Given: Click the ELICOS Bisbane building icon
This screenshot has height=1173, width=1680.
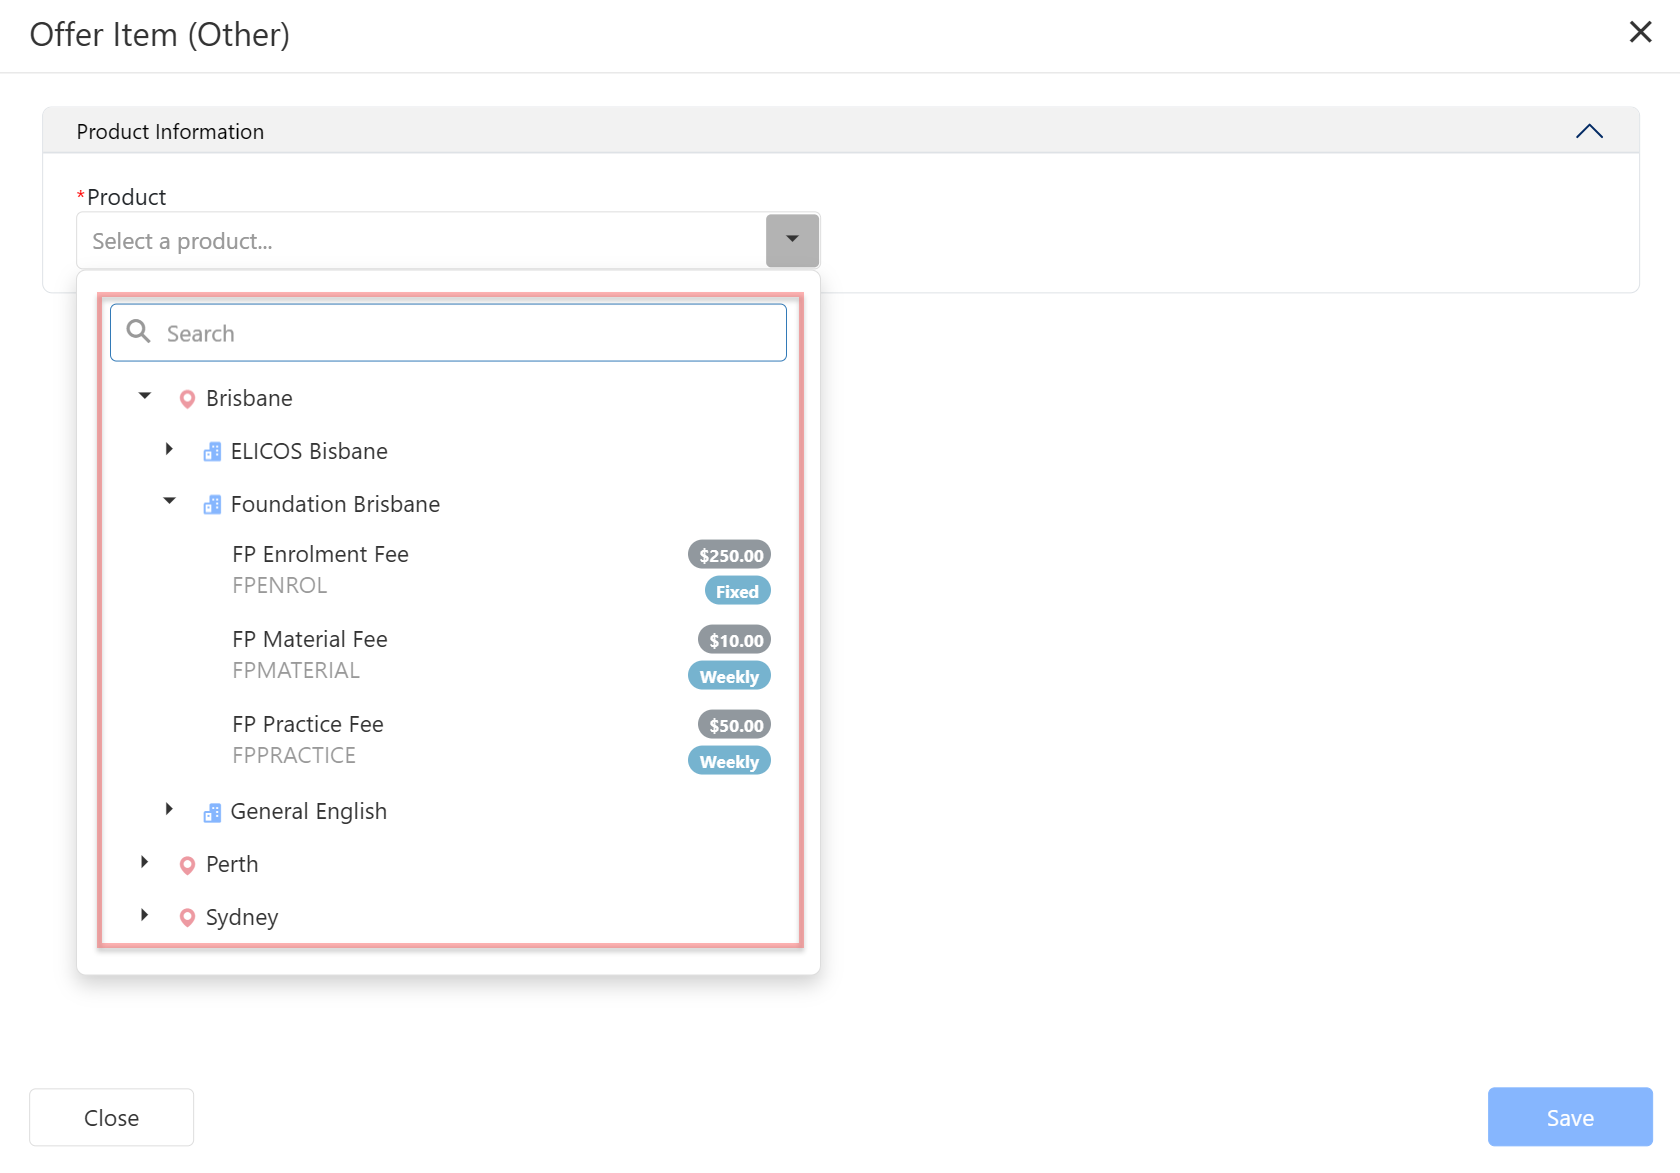Looking at the screenshot, I should (x=212, y=452).
